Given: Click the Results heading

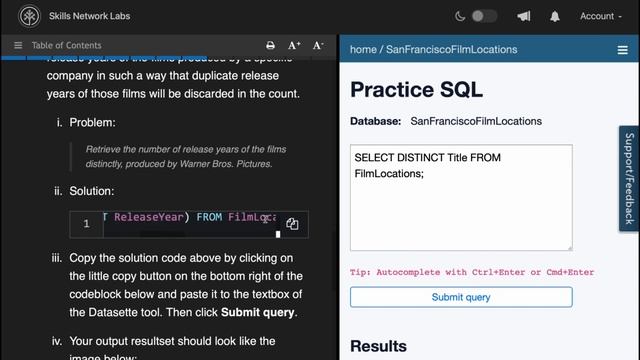Looking at the screenshot, I should 378,346.
